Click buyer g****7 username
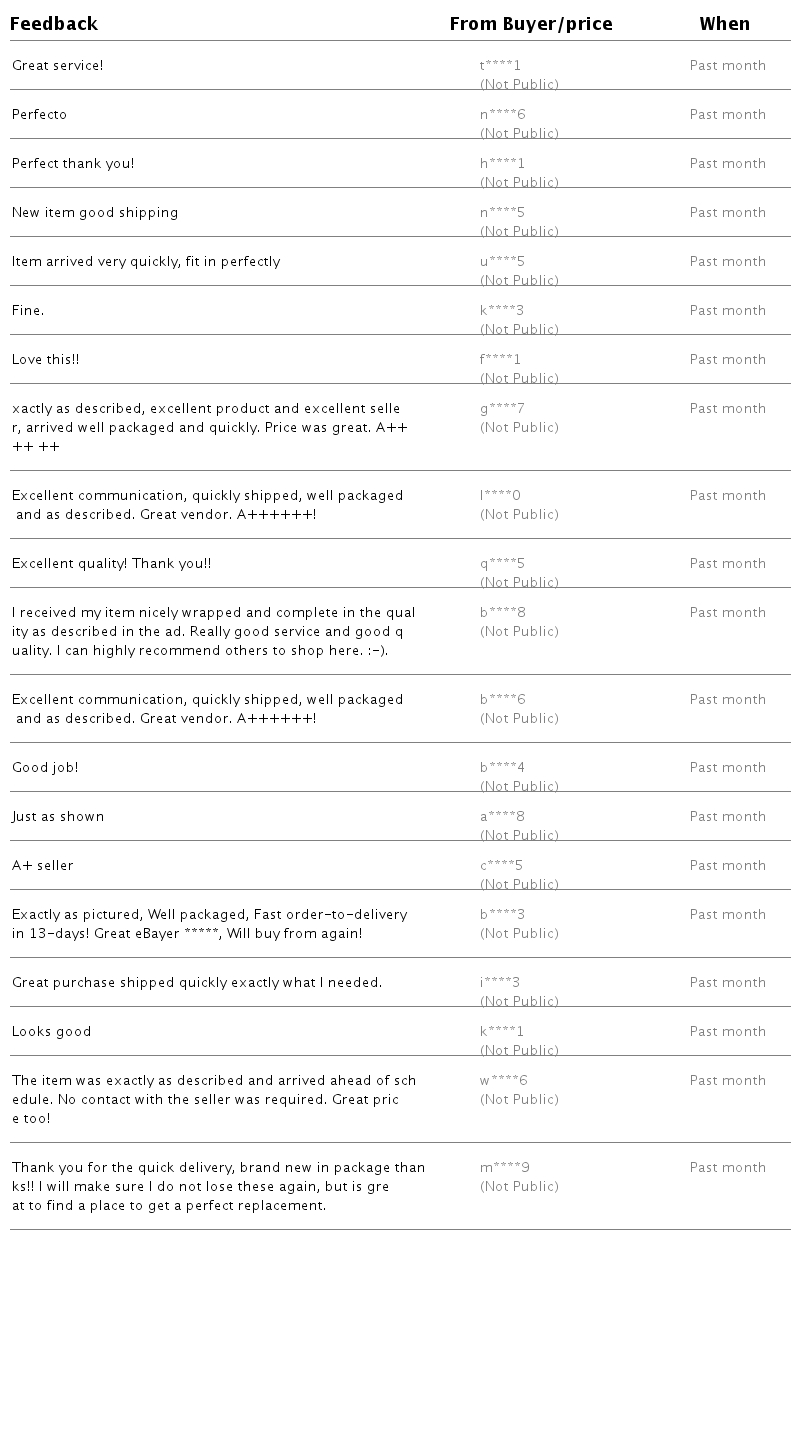Image resolution: width=800 pixels, height=1452 pixels. [502, 409]
